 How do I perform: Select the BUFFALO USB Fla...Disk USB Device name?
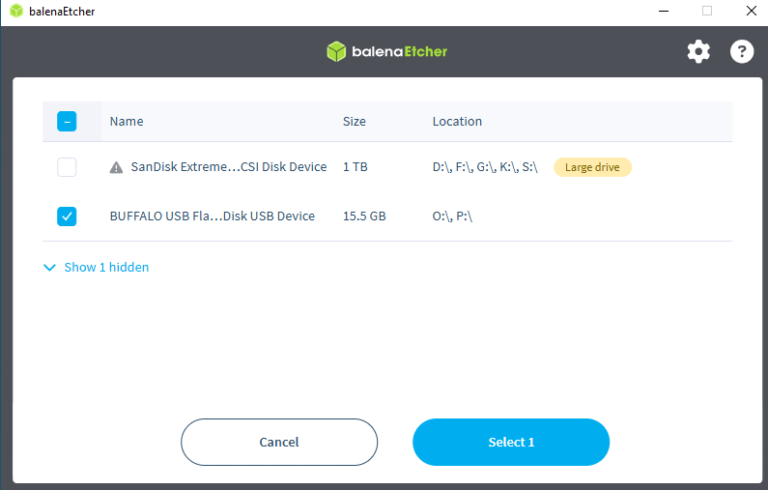(x=212, y=216)
